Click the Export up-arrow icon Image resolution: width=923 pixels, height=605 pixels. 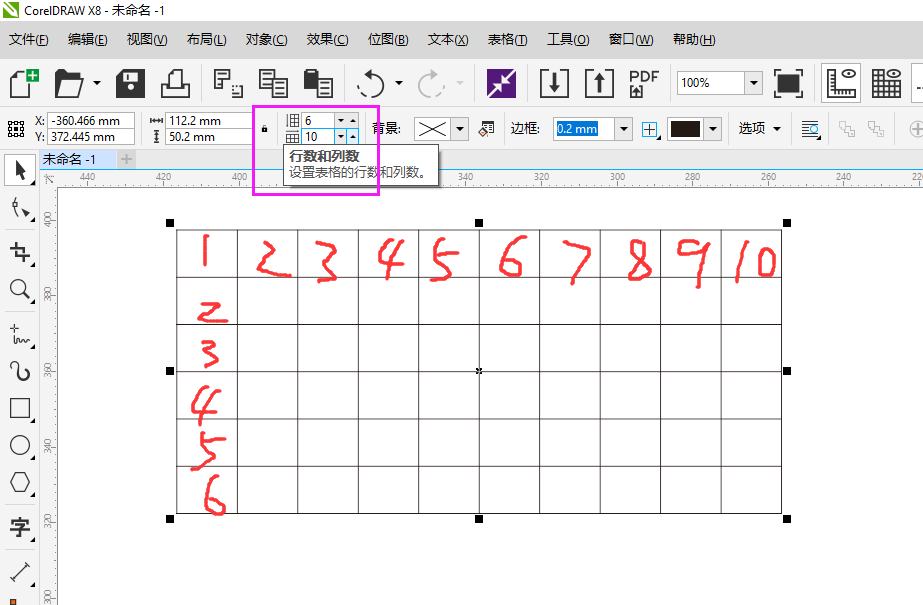[x=599, y=83]
